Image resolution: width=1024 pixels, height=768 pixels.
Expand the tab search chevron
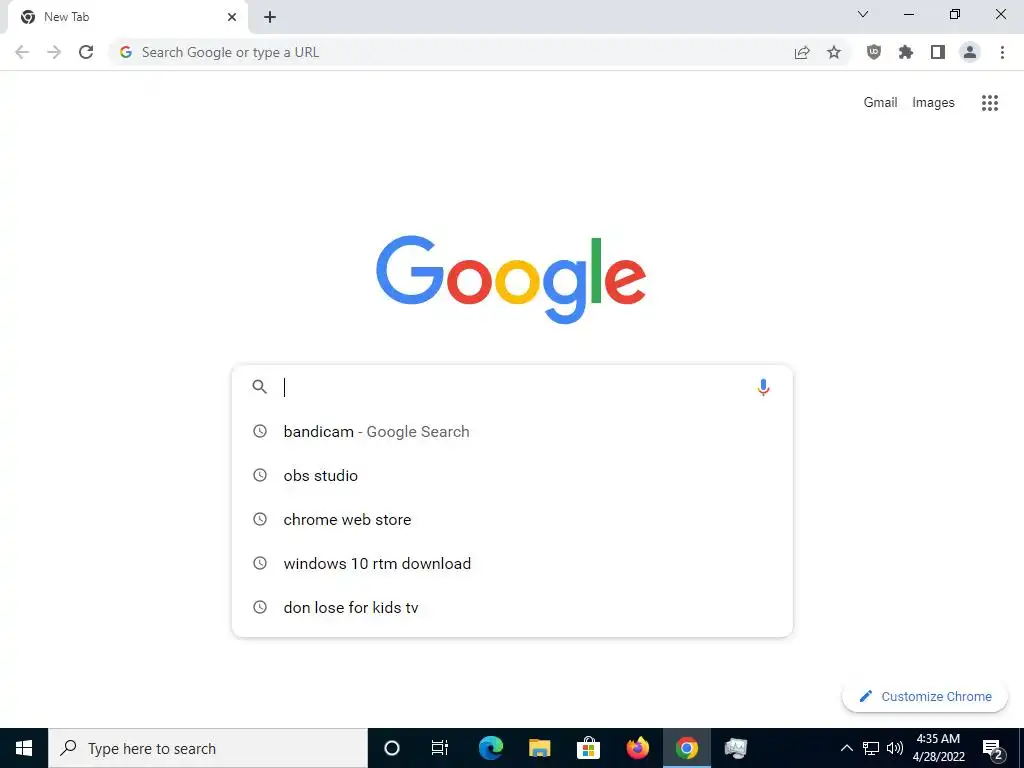click(863, 14)
